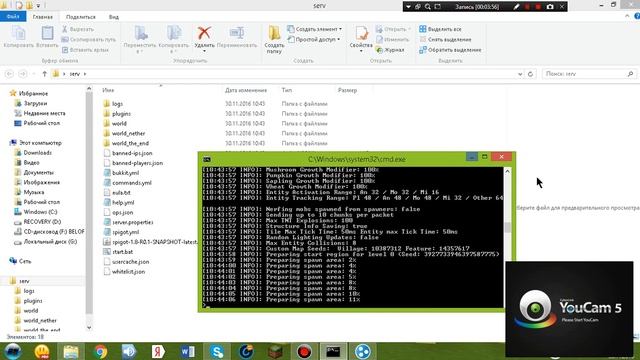Open the recorder toolbar dropdown arrow
640x360 pixels.
click(408, 7)
